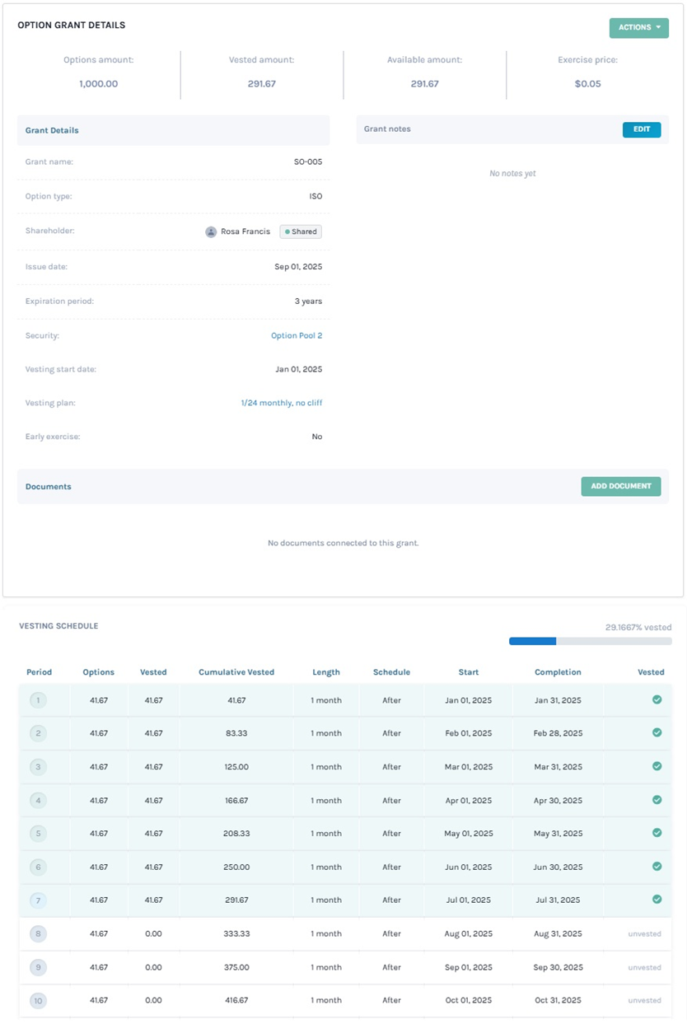Click the Edit grant notes button
The height and width of the screenshot is (1024, 687).
641,130
